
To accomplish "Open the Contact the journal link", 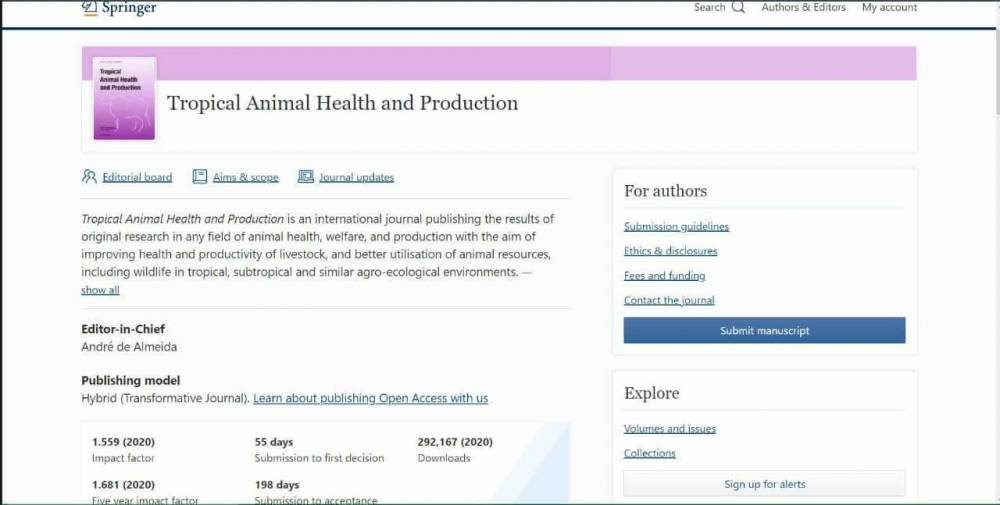I will (669, 300).
